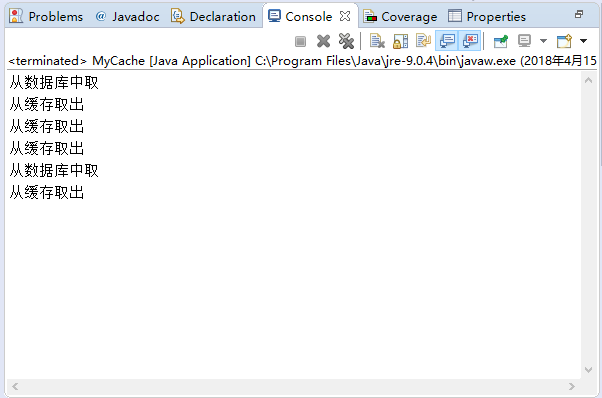602x398 pixels.
Task: Click the Open Console icon
Action: [564, 41]
